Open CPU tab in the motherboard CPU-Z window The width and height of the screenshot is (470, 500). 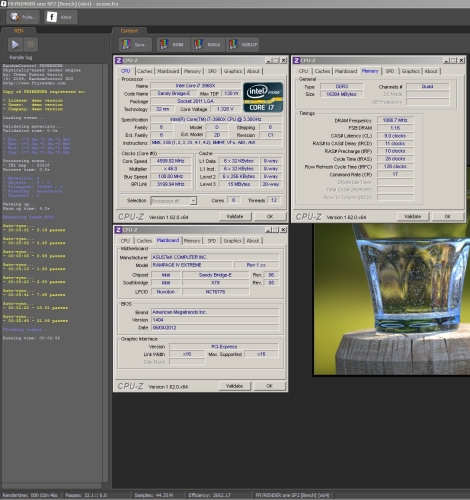(125, 241)
